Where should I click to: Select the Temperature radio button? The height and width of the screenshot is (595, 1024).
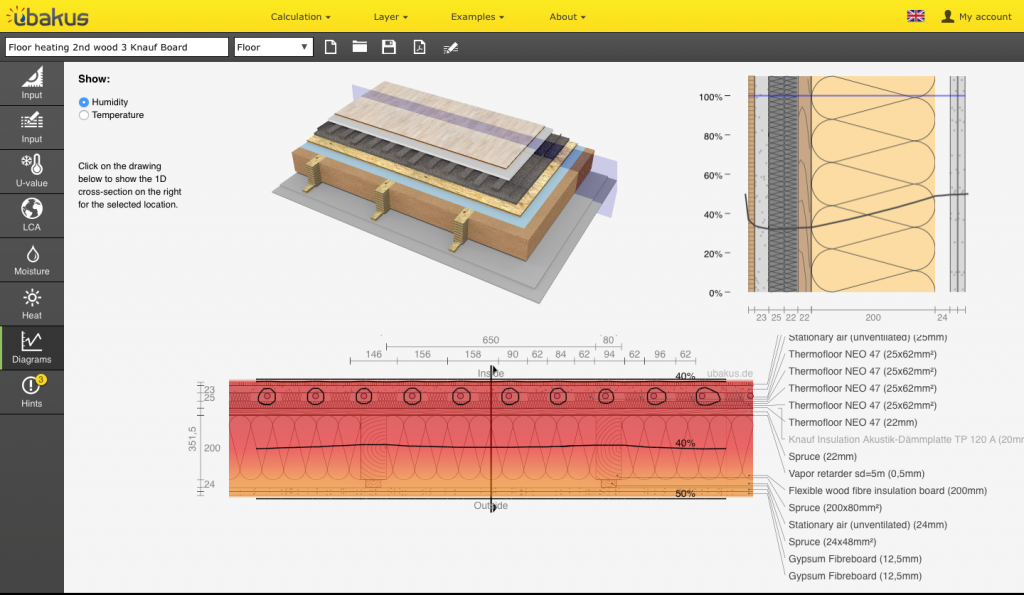pyautogui.click(x=84, y=115)
